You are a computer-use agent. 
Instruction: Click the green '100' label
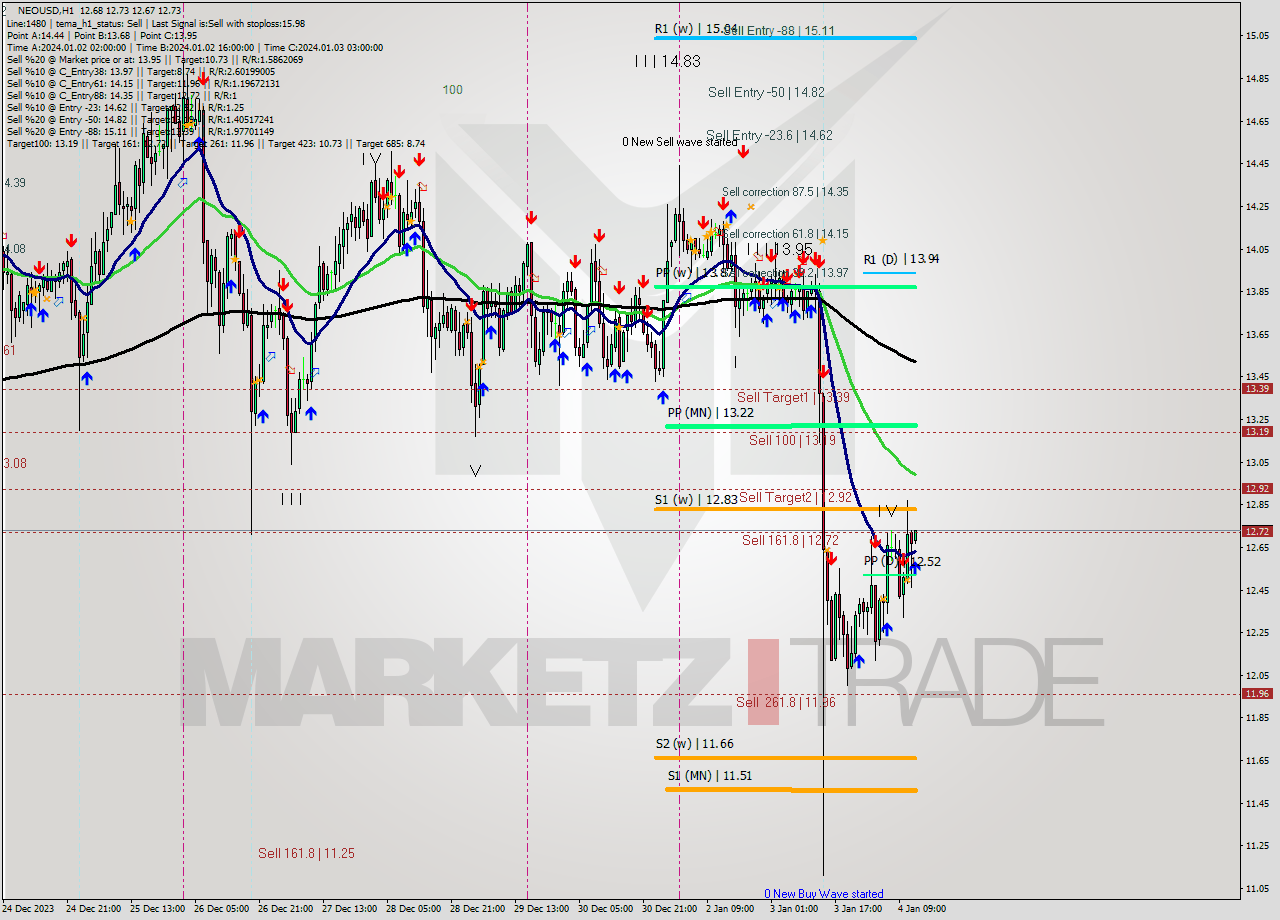[453, 90]
